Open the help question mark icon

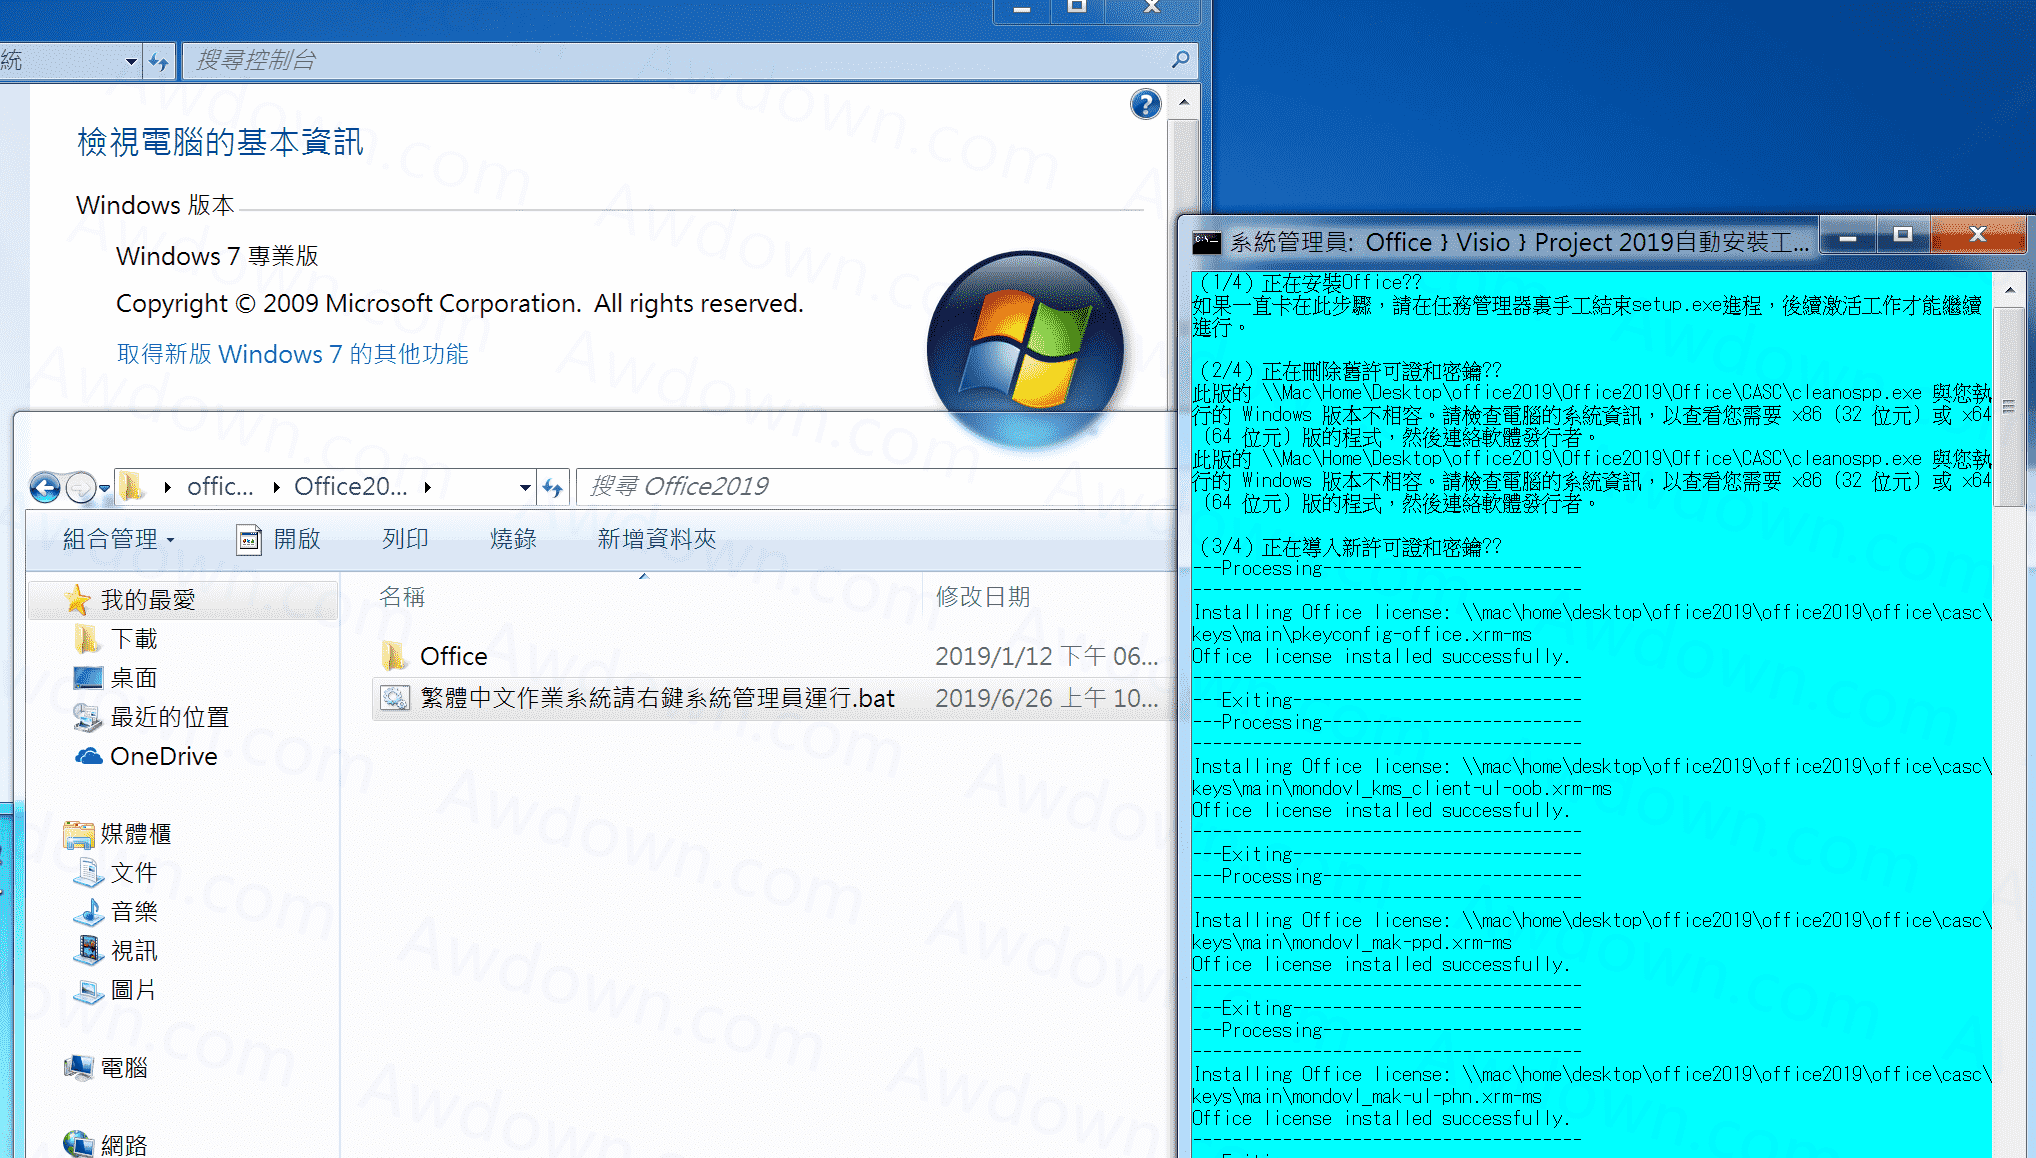point(1146,104)
